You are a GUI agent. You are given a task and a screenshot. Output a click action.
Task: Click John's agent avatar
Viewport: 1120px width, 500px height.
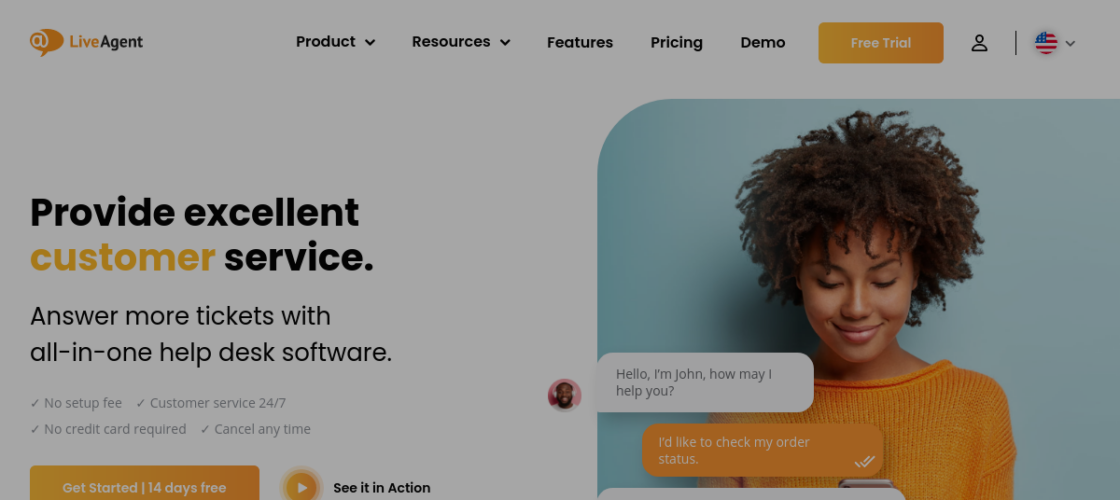(x=564, y=395)
